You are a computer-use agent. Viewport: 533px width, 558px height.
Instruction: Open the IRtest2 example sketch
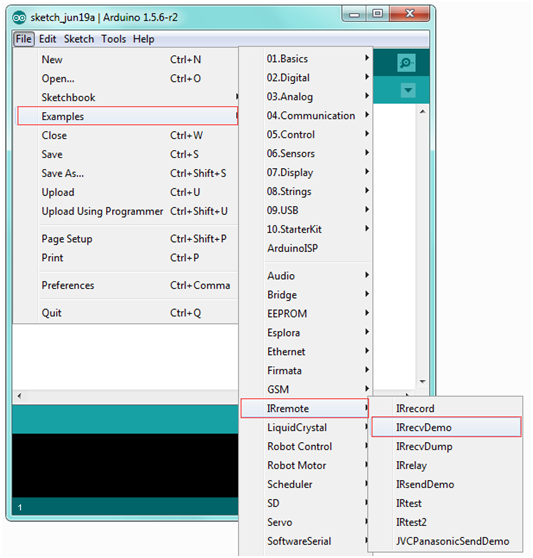pyautogui.click(x=446, y=522)
